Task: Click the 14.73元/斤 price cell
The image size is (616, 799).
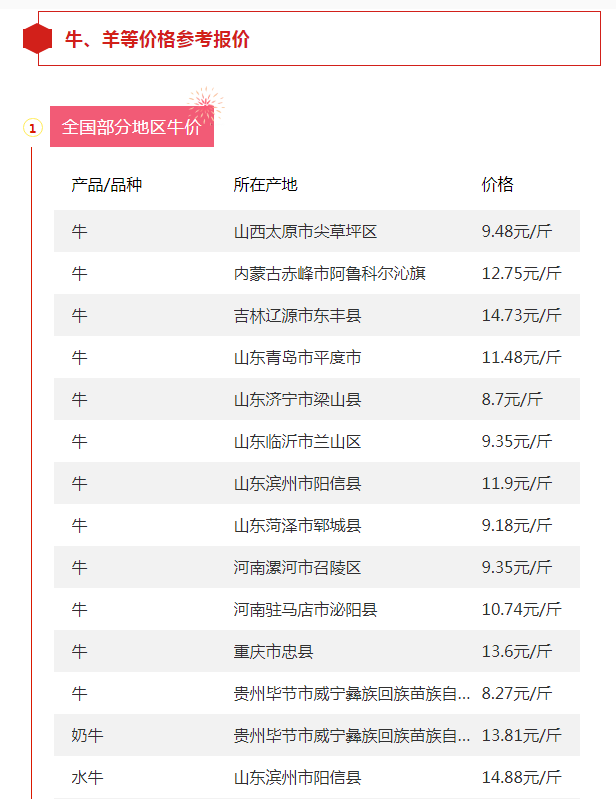Action: [x=521, y=316]
